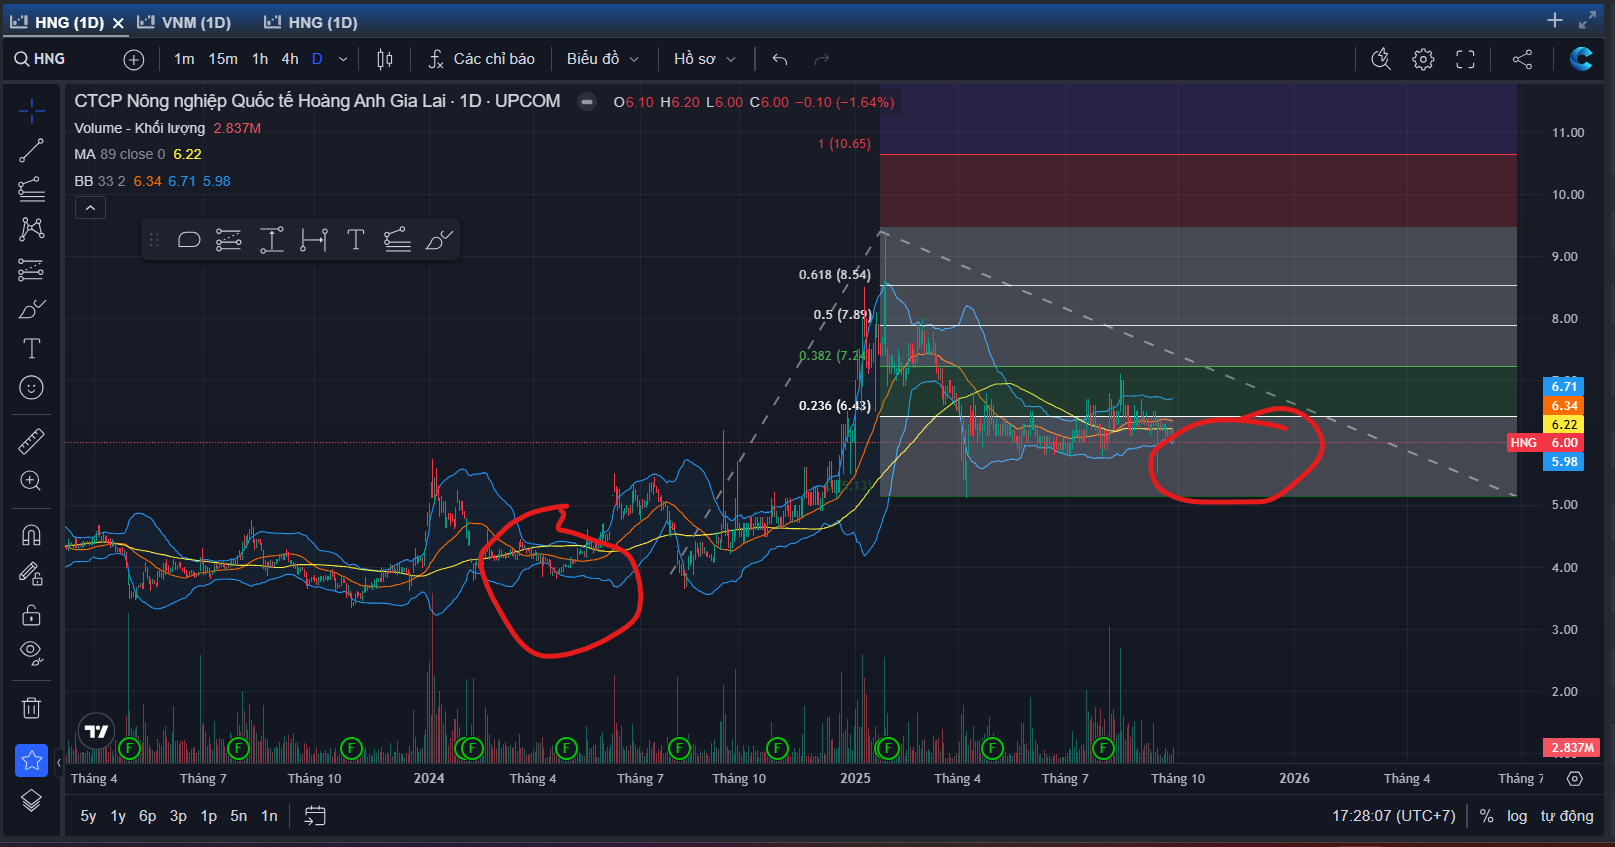Switch to the VNM (1D) tab

(x=185, y=22)
